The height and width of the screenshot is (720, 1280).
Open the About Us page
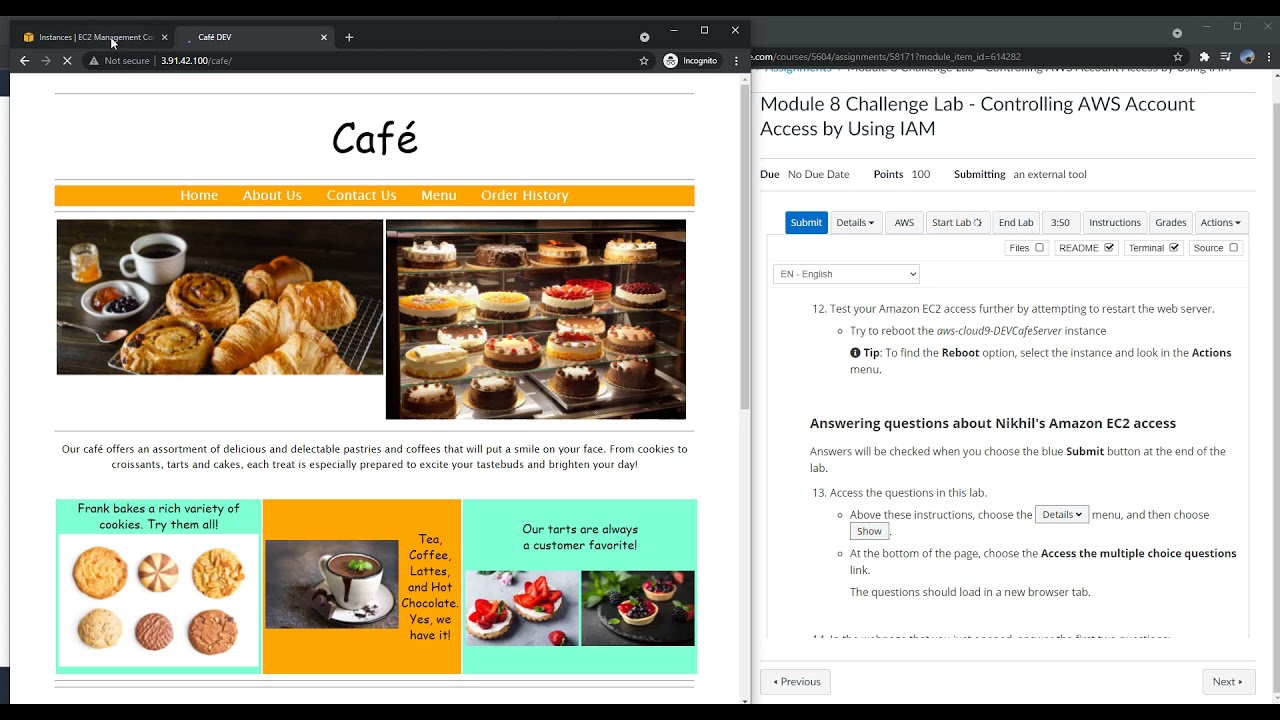tap(272, 195)
